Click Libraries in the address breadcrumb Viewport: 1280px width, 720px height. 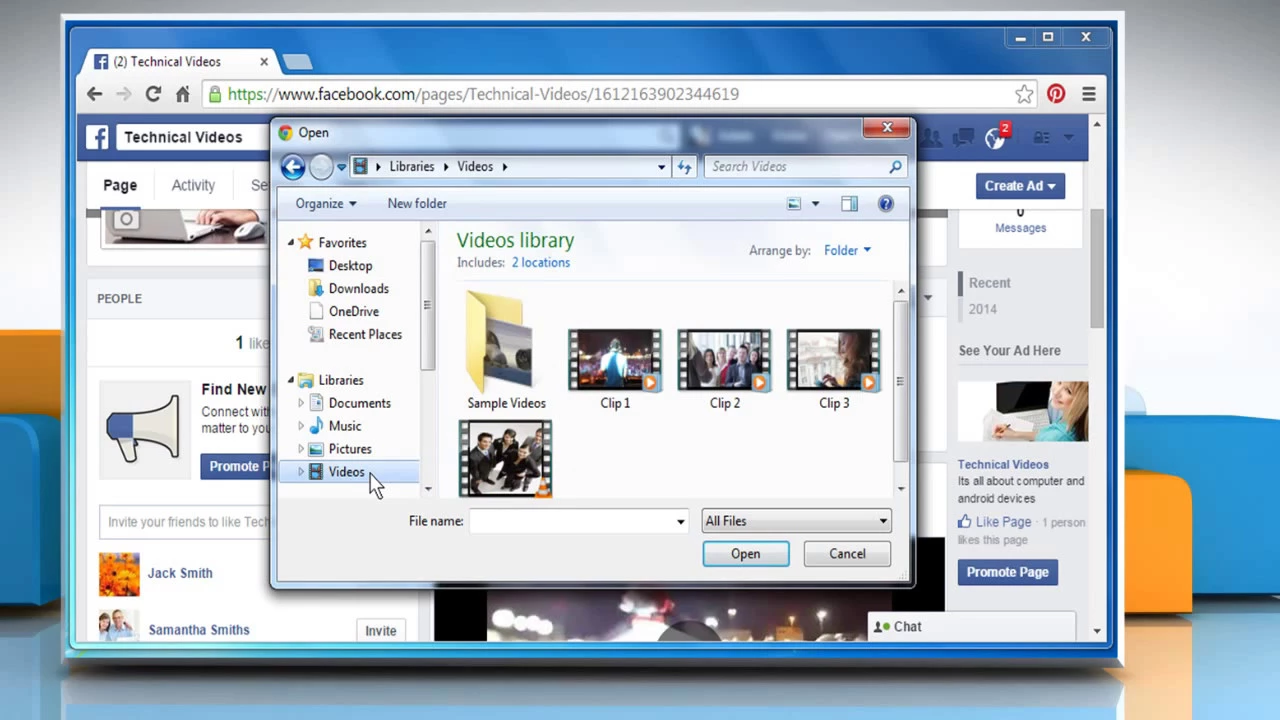point(412,167)
